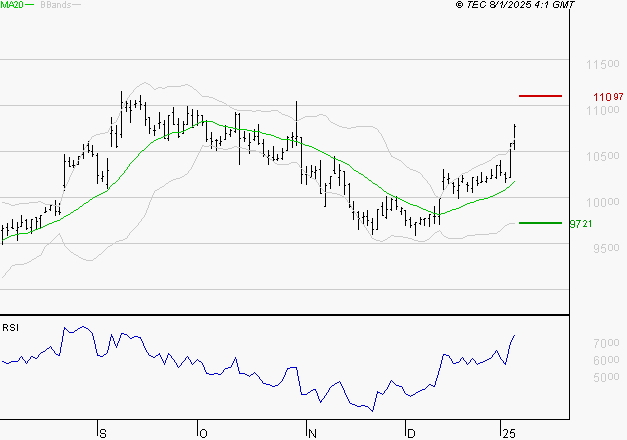The height and width of the screenshot is (440, 627).
Task: Click the 10500 price axis label
Action: pyautogui.click(x=603, y=156)
